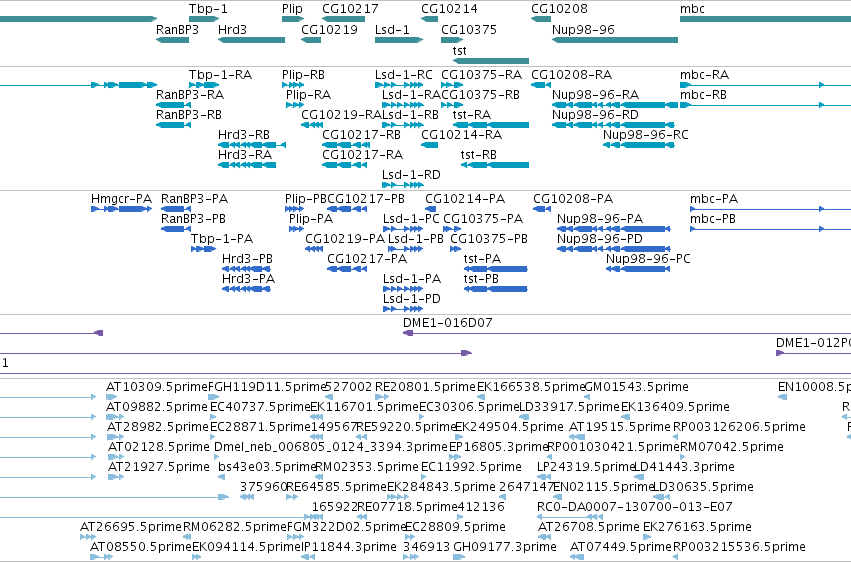Click EST label EK136409.5prime
851x562 pixels.
(675, 407)
